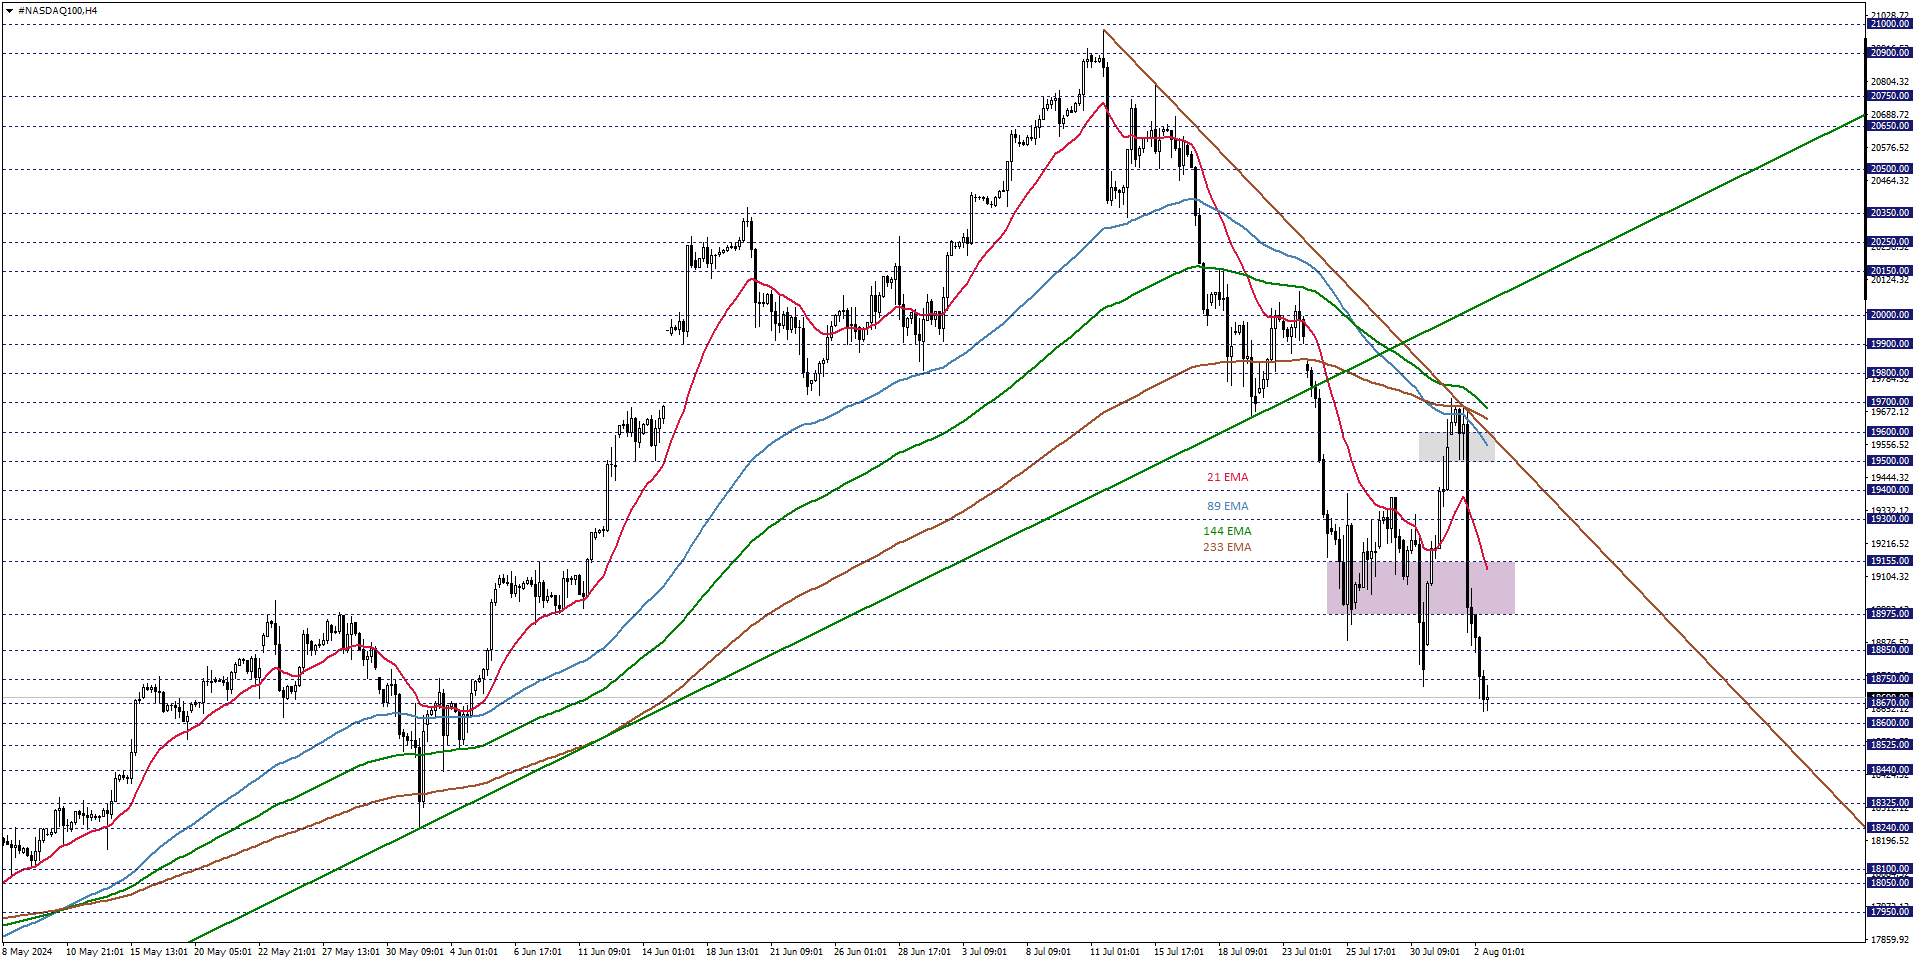
Task: Click the 18750.00 price level label
Action: [x=1890, y=679]
